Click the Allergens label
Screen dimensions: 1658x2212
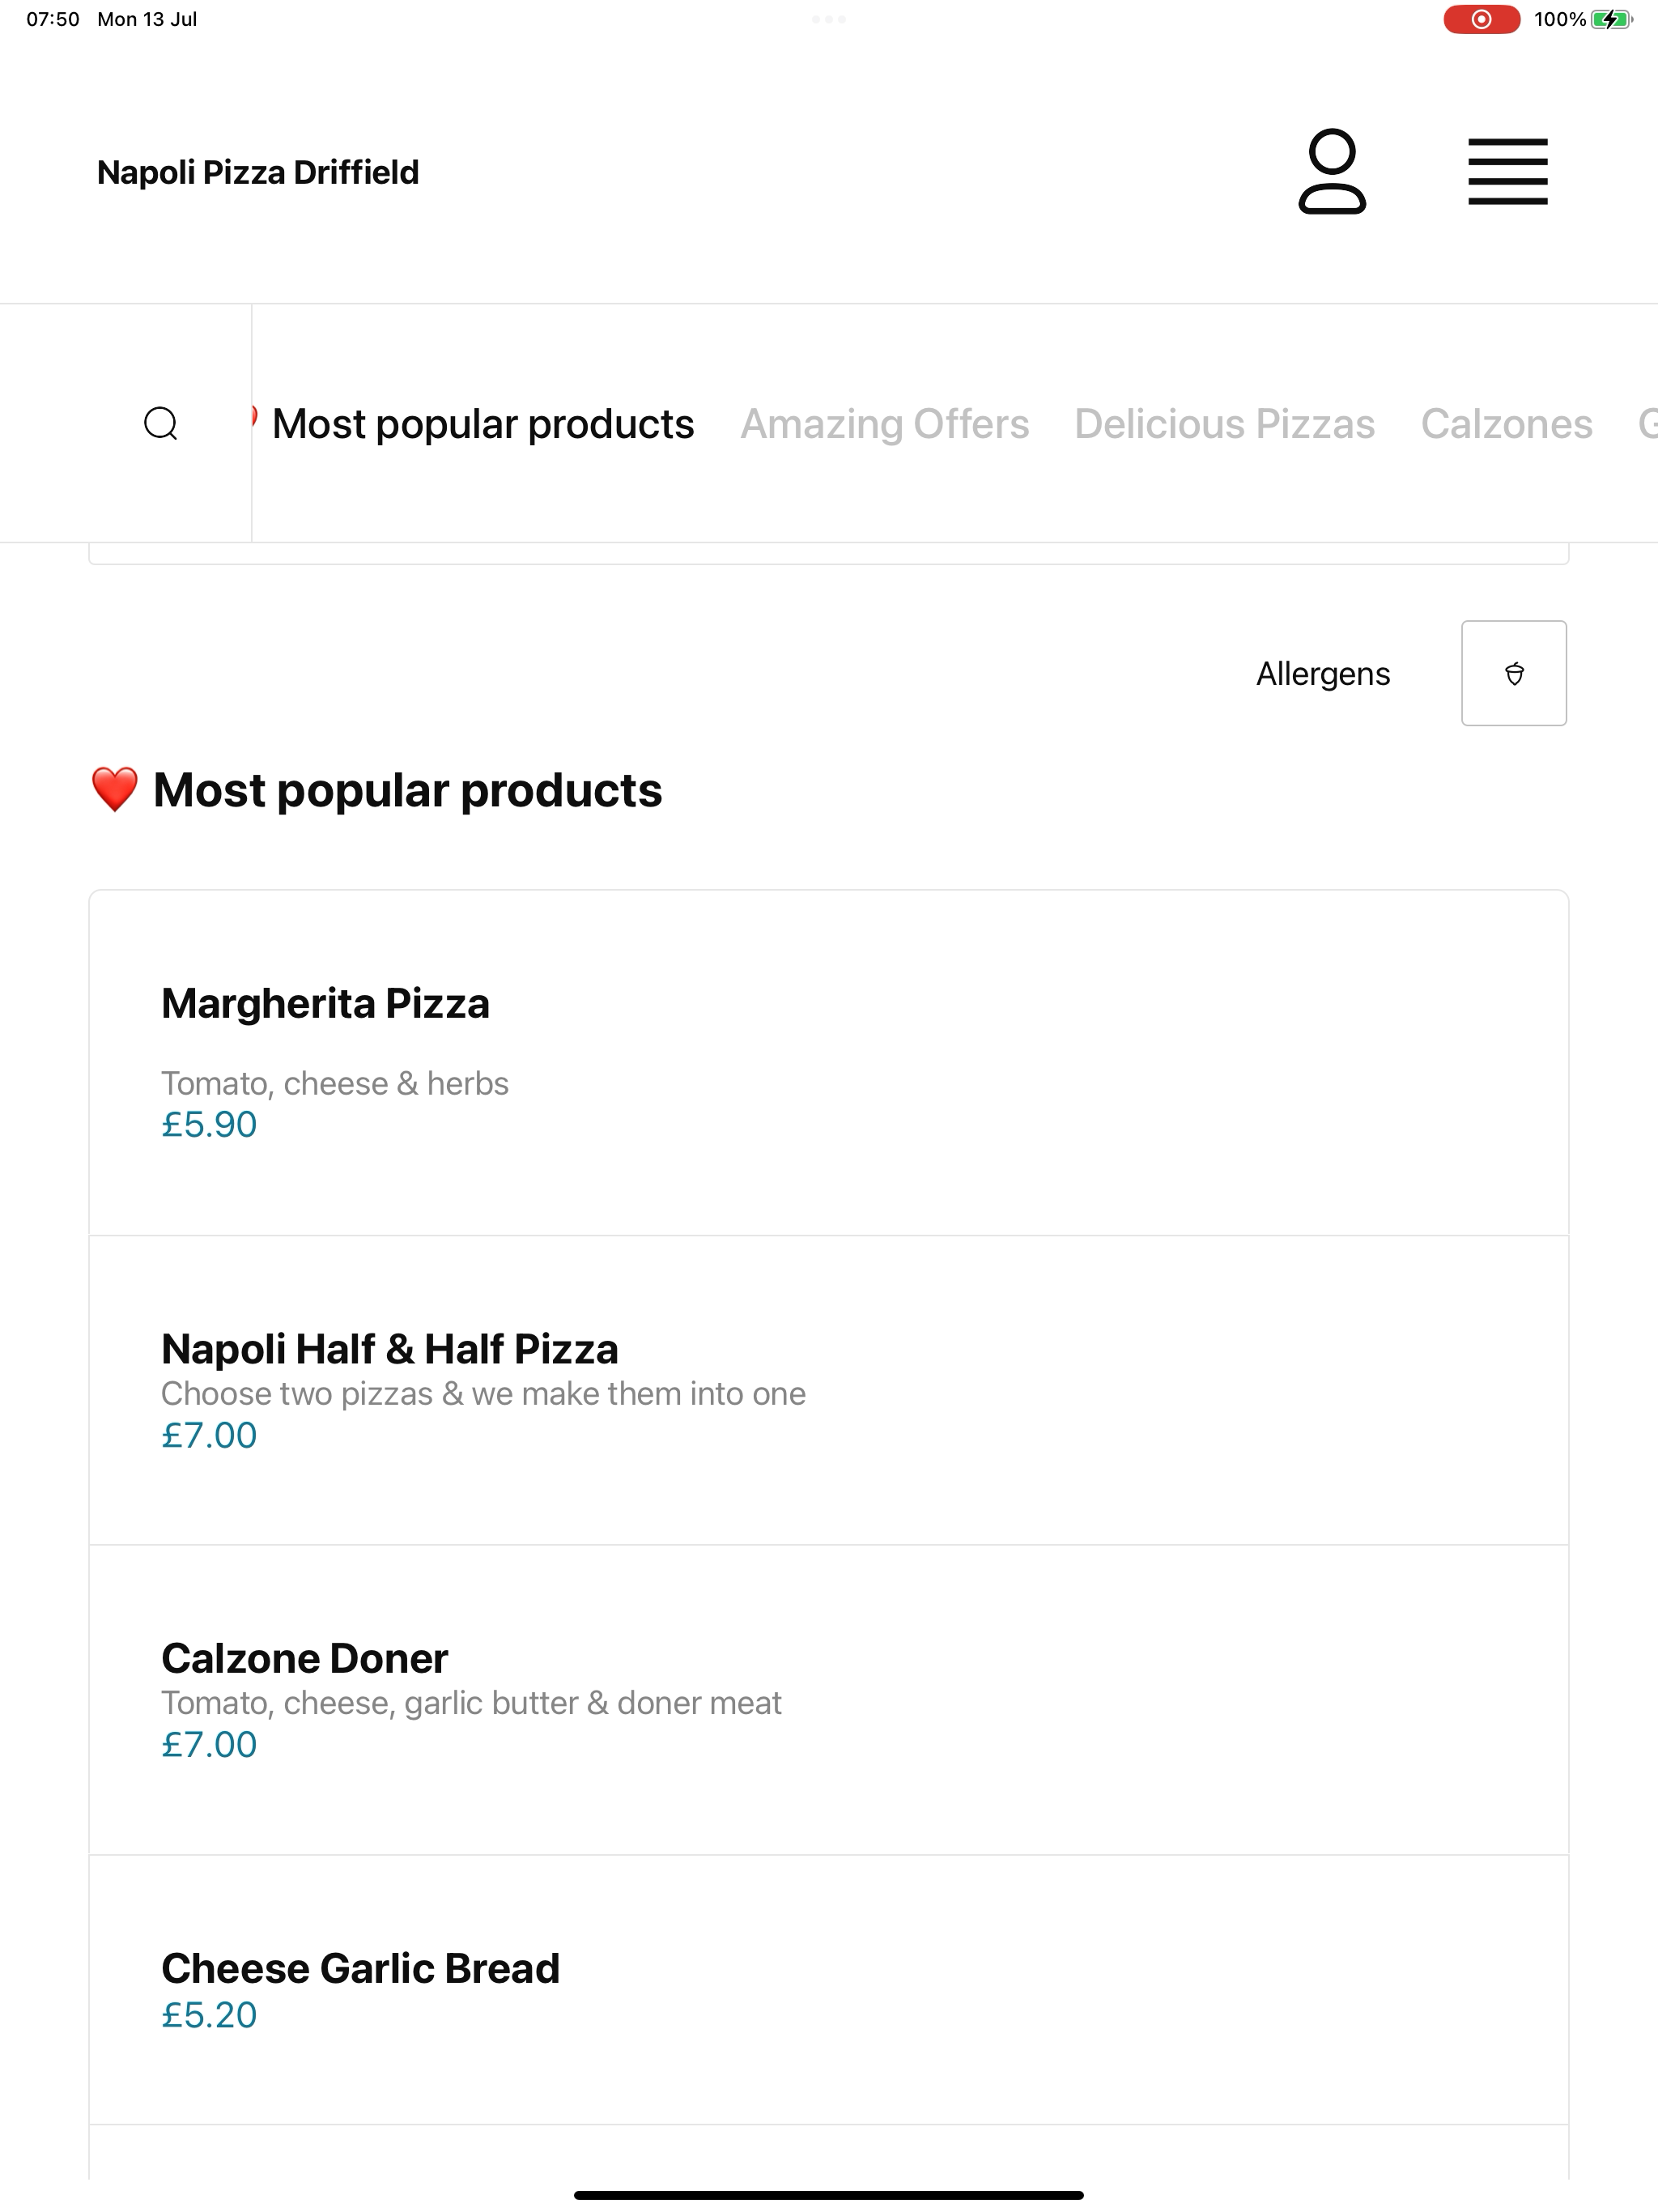point(1322,674)
